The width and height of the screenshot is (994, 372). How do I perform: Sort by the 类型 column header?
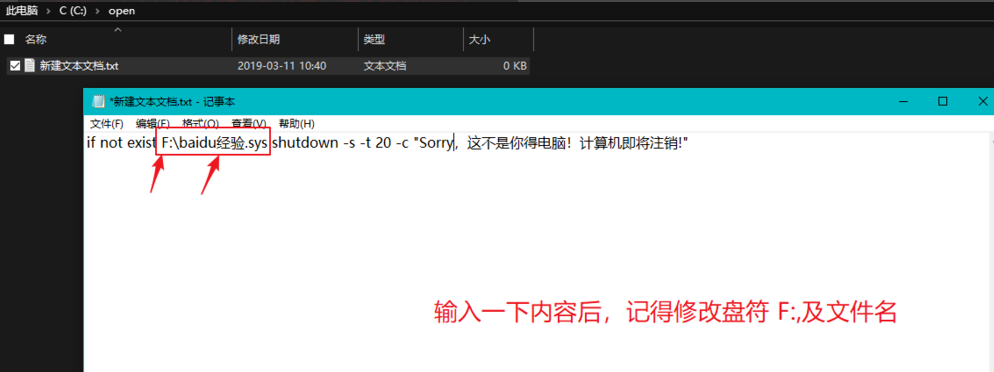(374, 39)
